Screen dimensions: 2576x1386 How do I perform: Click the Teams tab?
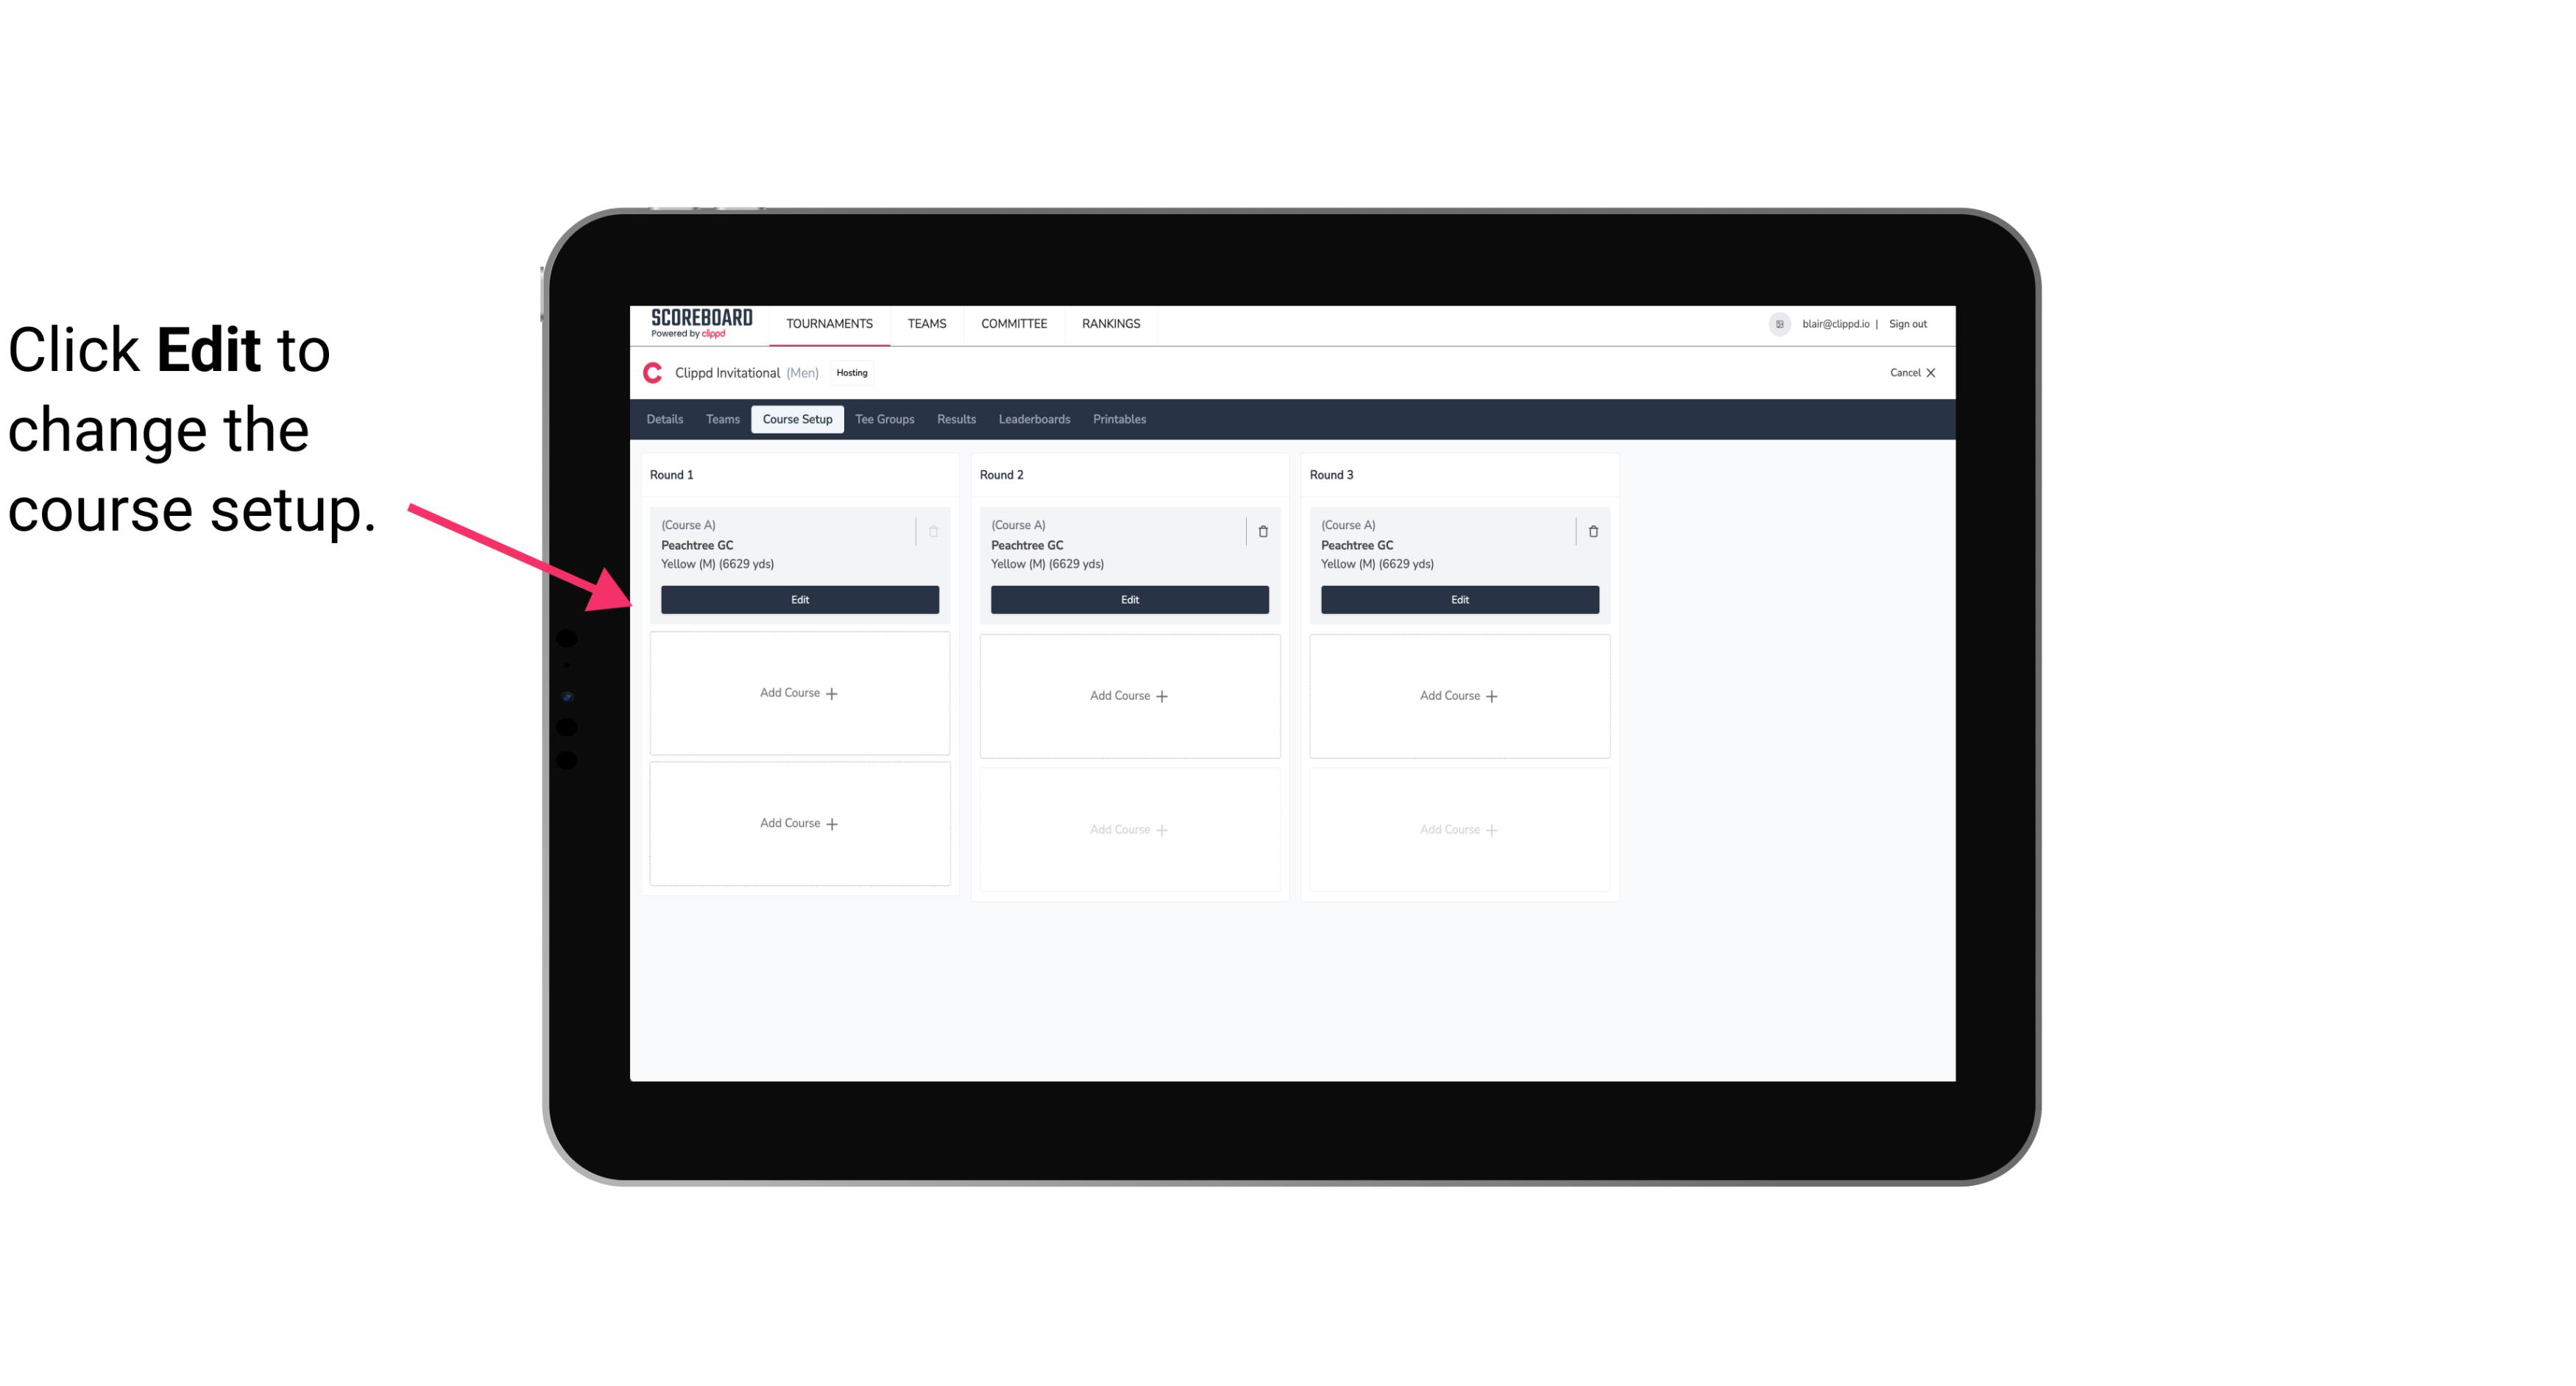[721, 418]
